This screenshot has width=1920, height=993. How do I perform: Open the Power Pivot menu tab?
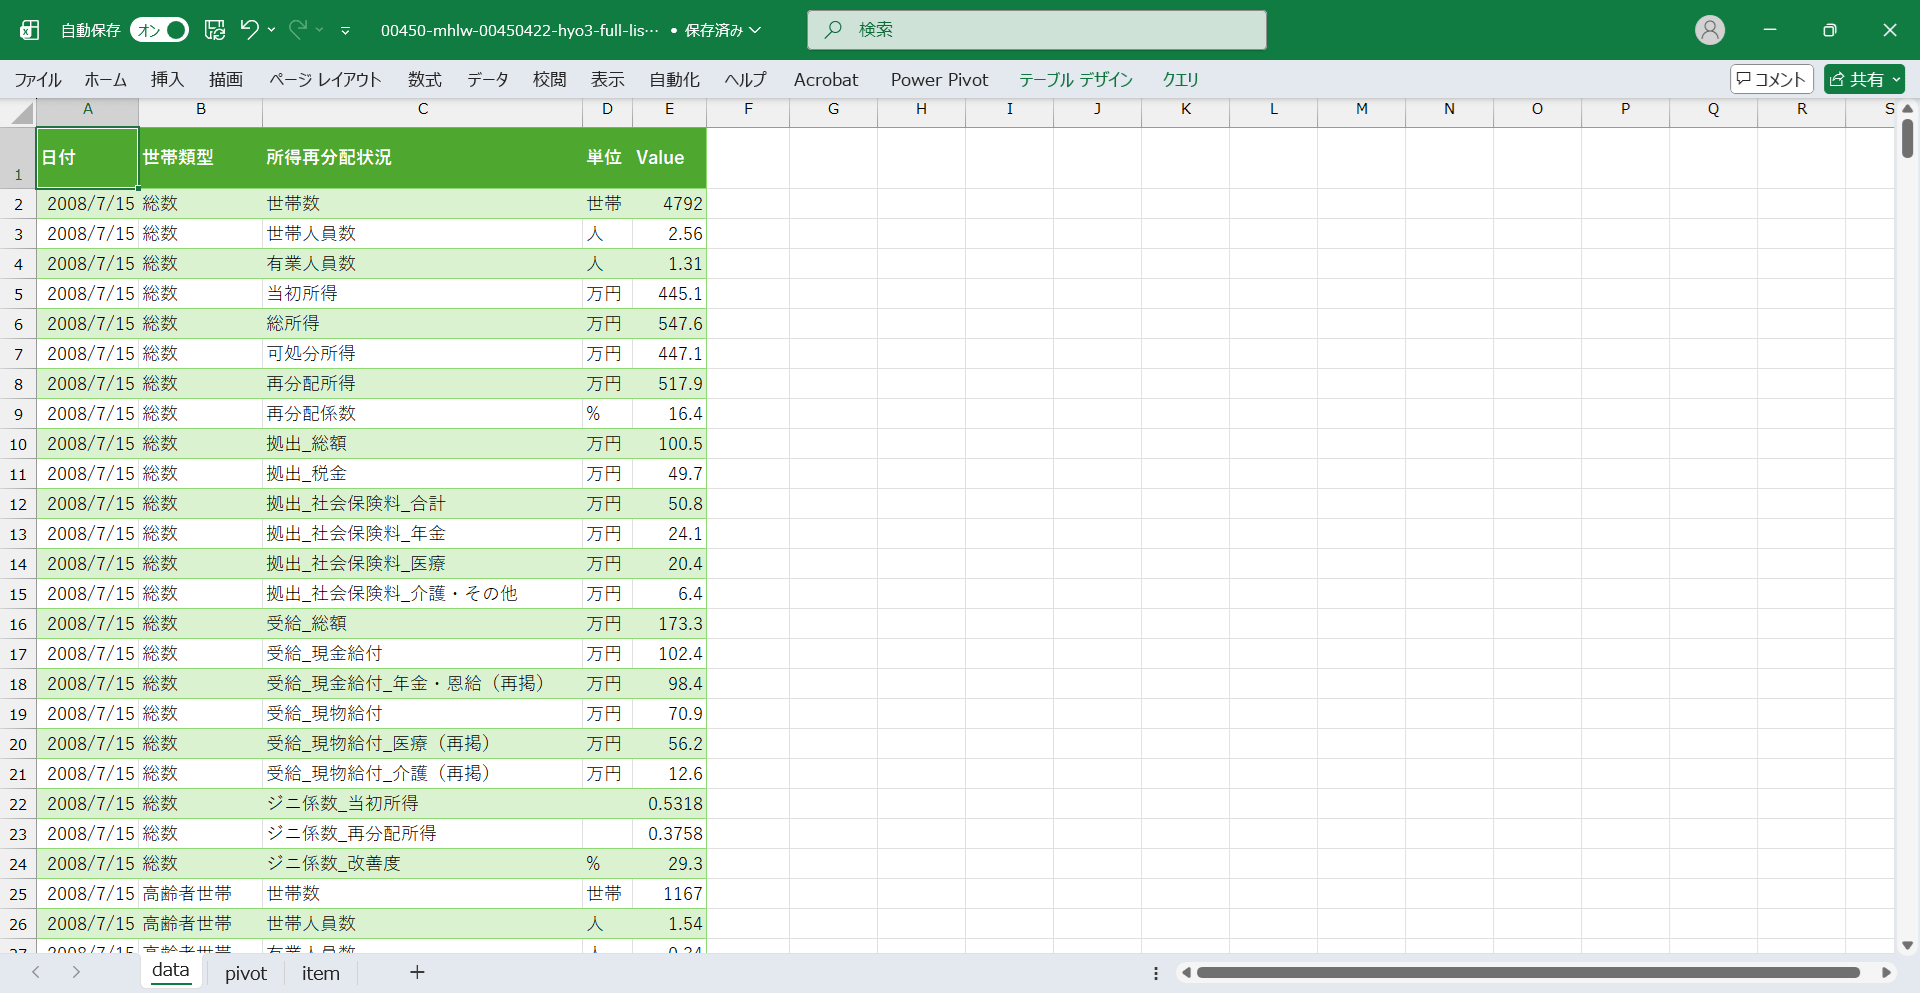939,79
